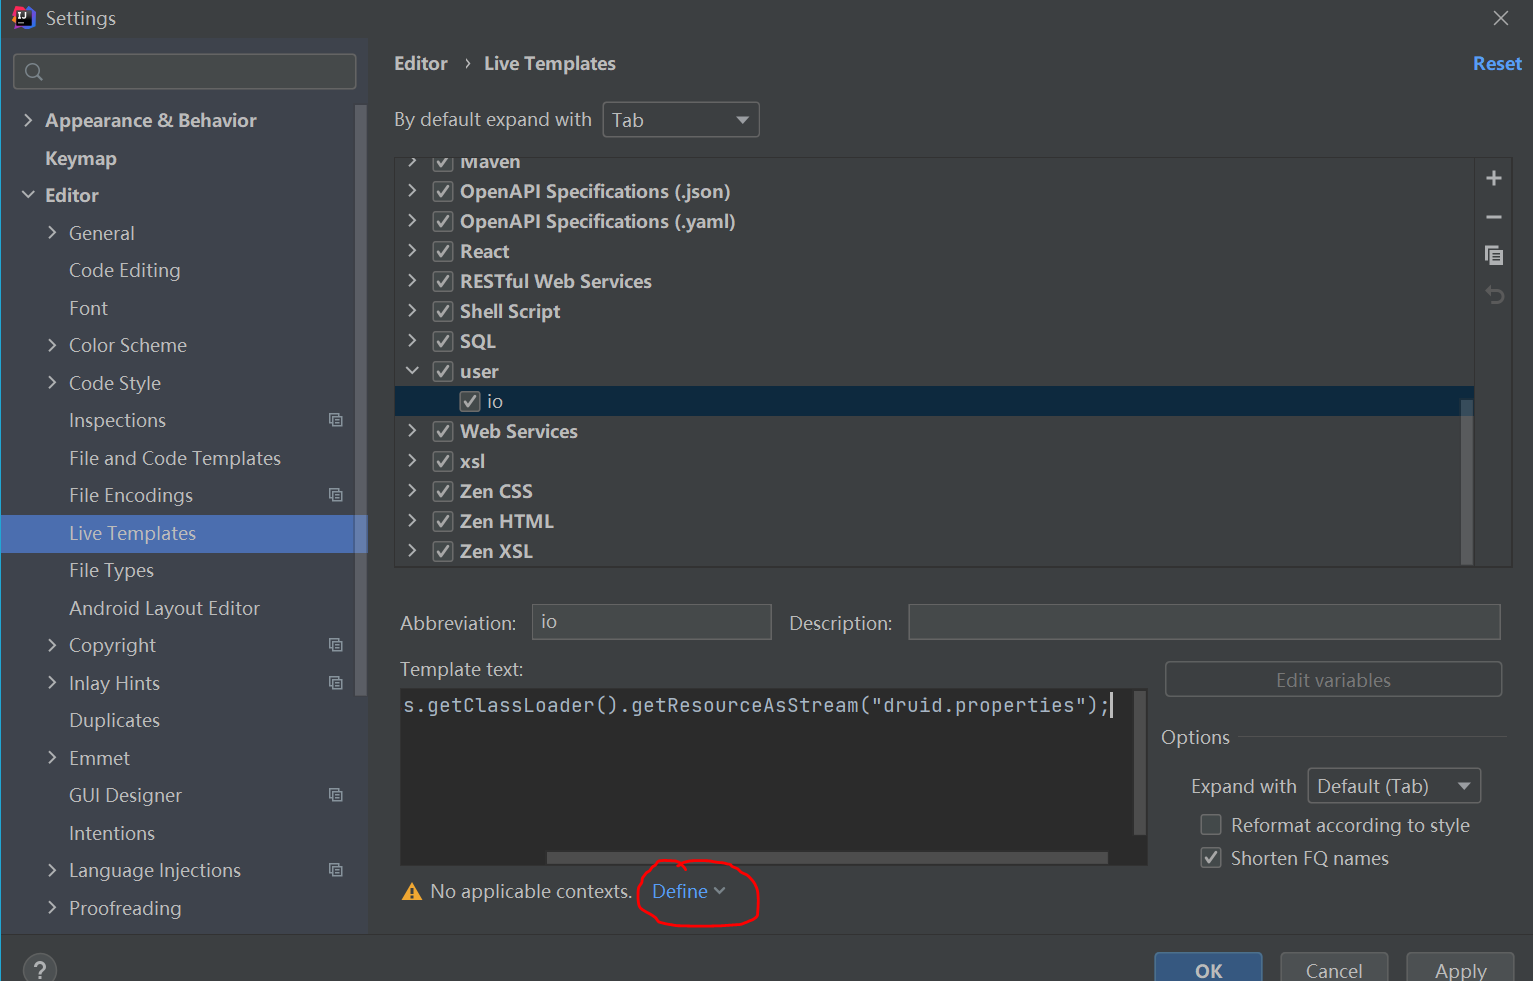The width and height of the screenshot is (1533, 981).
Task: Open the Code Editing settings page
Action: (125, 270)
